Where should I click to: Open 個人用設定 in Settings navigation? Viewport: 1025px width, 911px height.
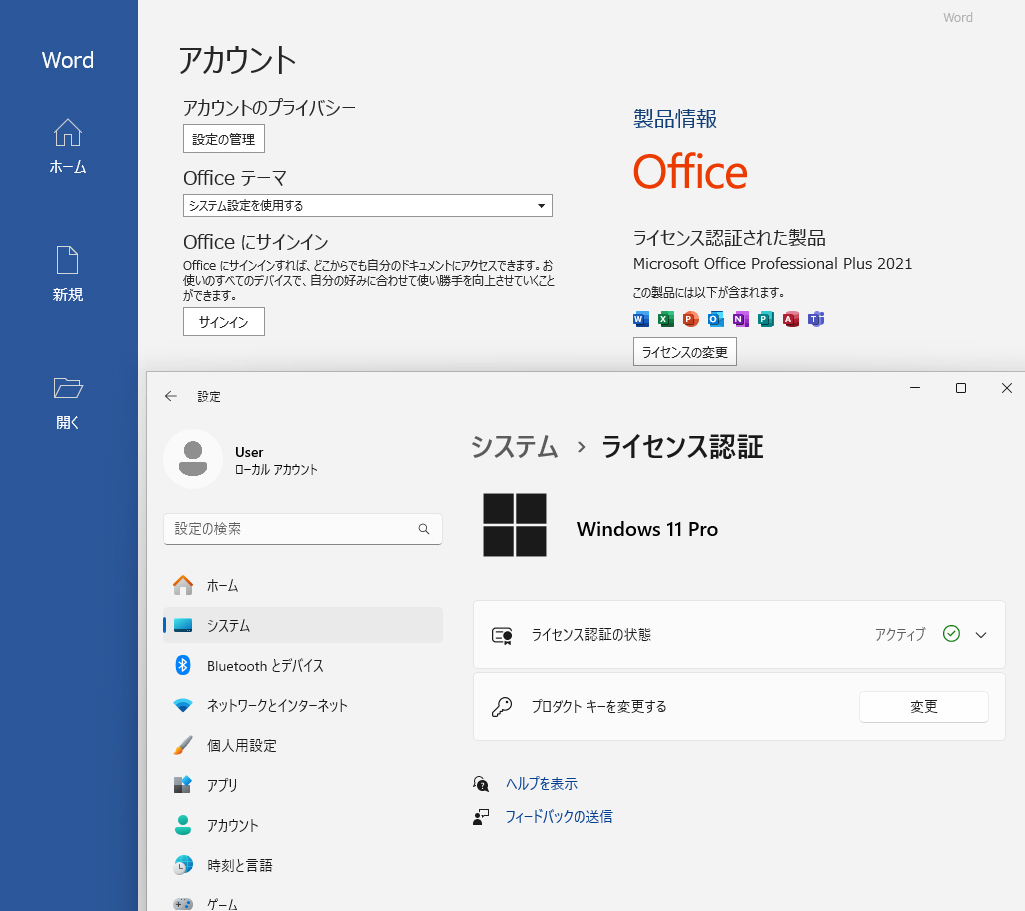coord(303,745)
